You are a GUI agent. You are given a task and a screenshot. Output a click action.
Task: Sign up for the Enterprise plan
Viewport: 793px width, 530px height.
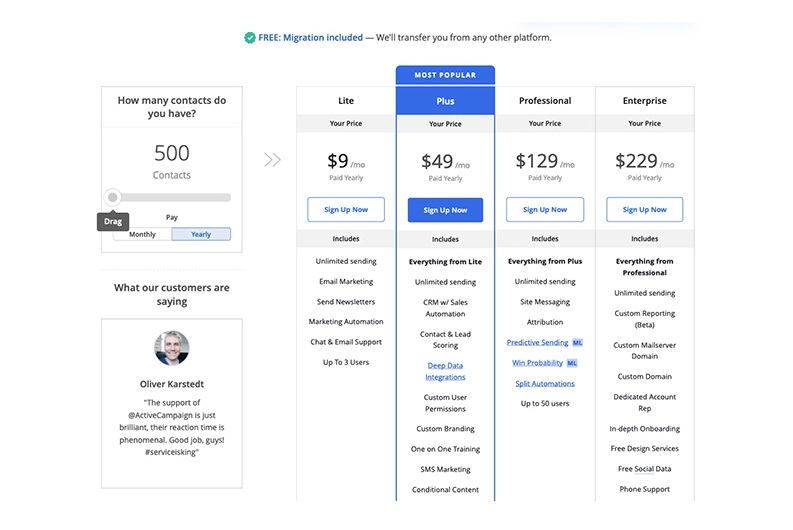point(645,210)
